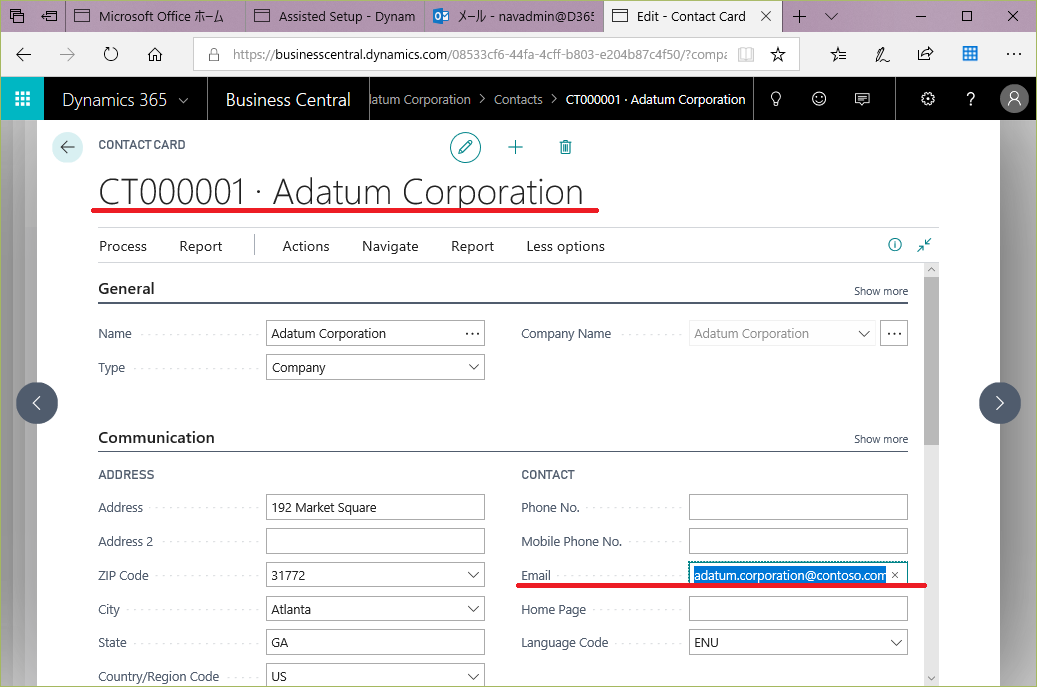Image resolution: width=1037 pixels, height=687 pixels.
Task: Go to previous contact record arrow
Action: (37, 403)
